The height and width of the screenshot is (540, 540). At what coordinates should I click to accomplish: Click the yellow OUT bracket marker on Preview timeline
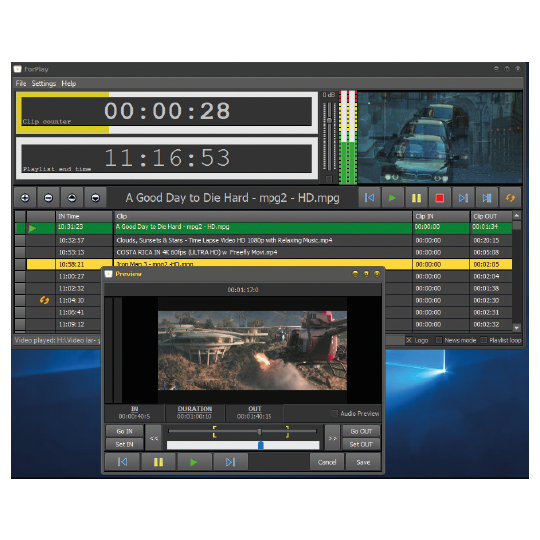coord(287,432)
